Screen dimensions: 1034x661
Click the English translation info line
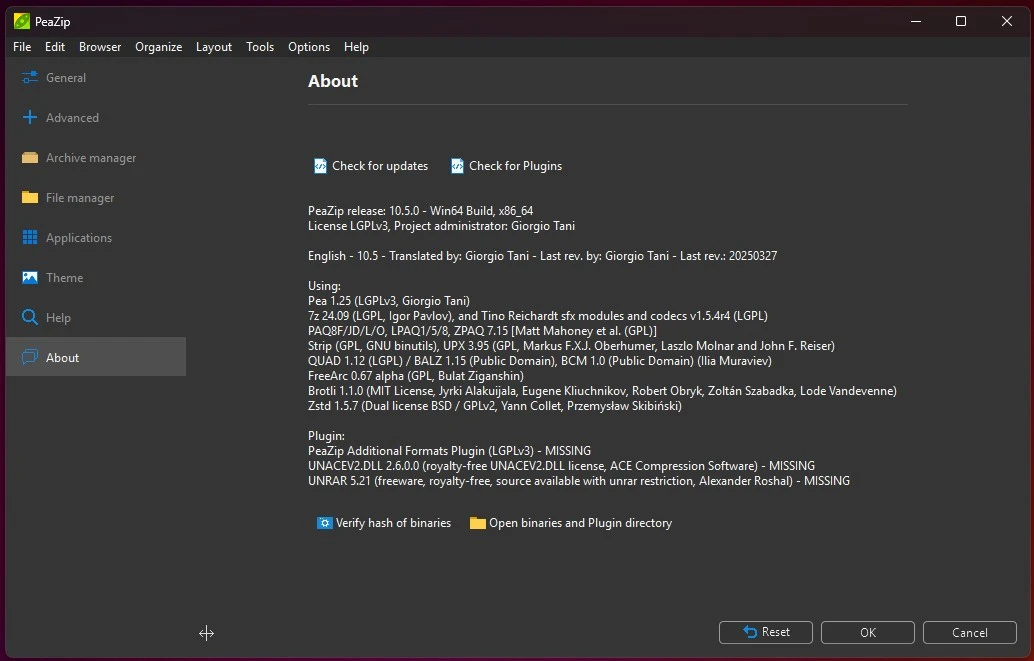coord(543,255)
